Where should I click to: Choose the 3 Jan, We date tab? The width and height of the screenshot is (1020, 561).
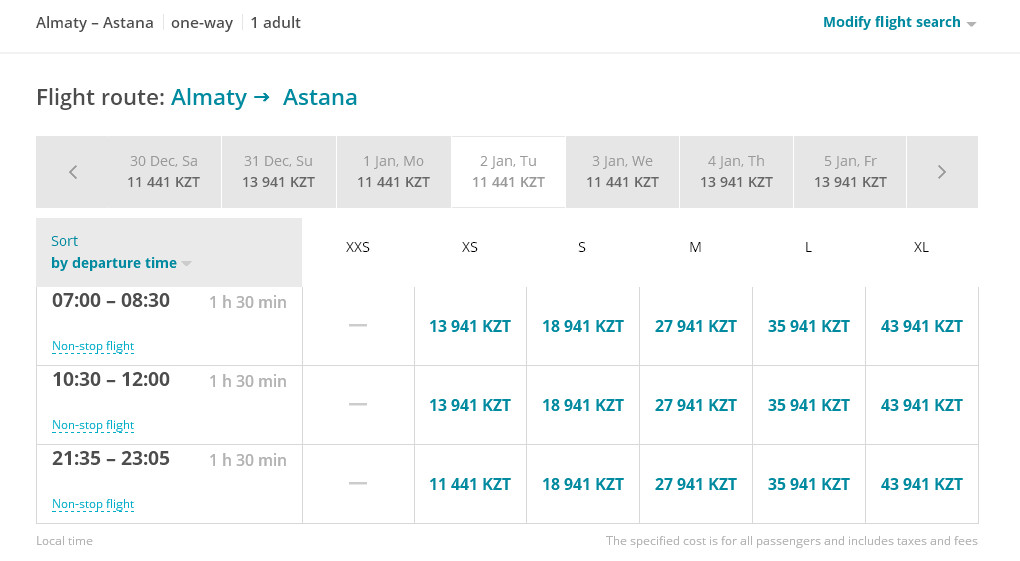(623, 172)
